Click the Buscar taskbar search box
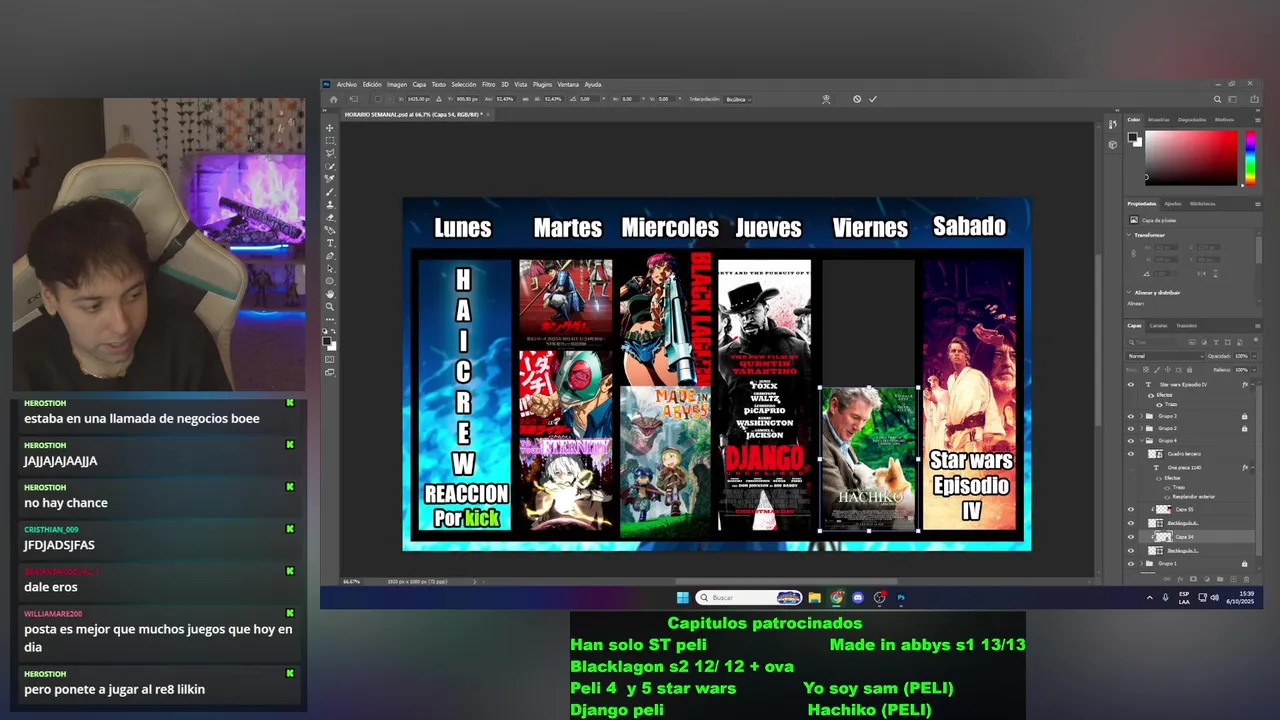1280x720 pixels. (x=748, y=597)
